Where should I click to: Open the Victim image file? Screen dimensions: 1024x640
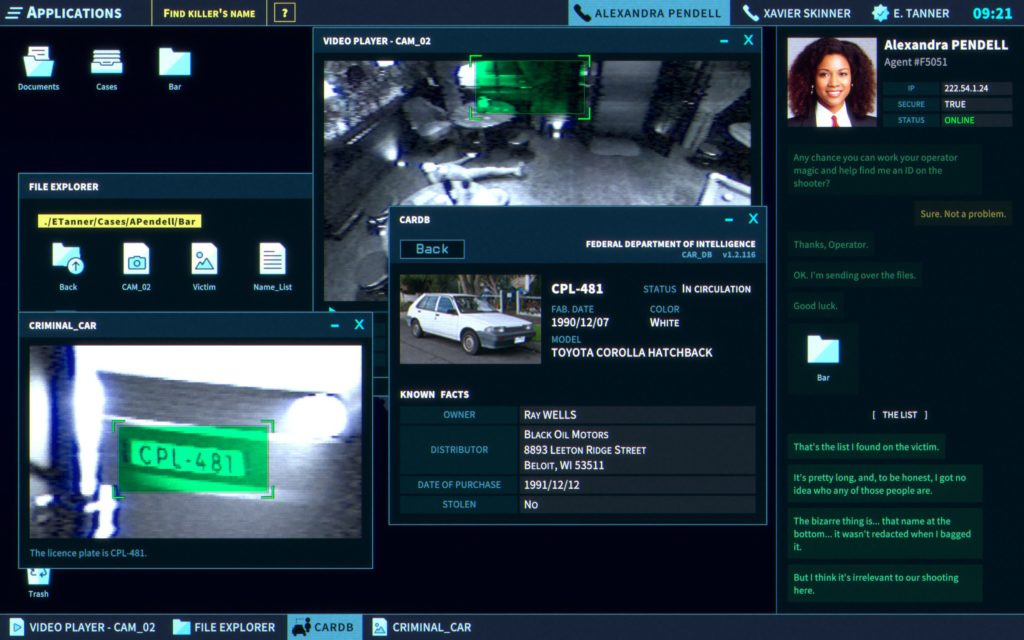click(x=204, y=262)
